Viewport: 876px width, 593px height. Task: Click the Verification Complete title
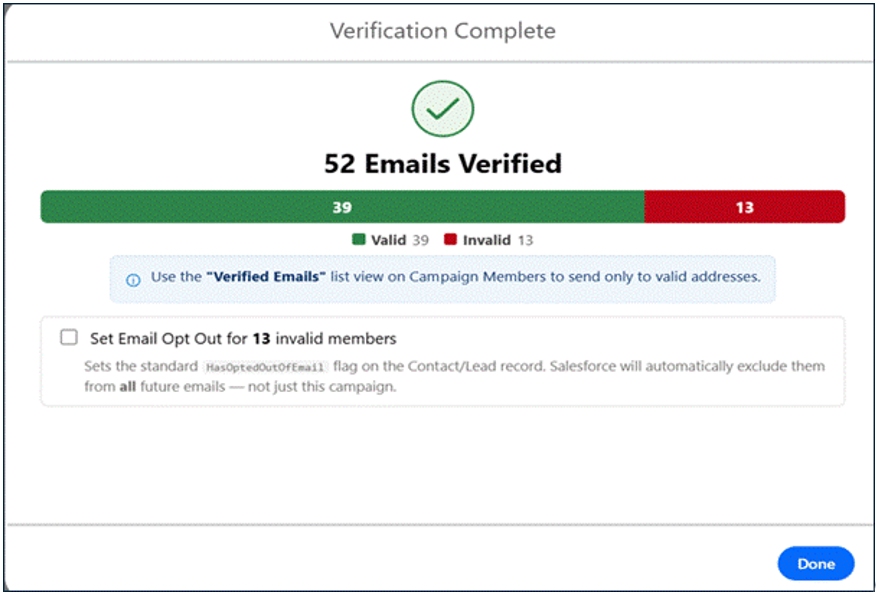(x=442, y=31)
